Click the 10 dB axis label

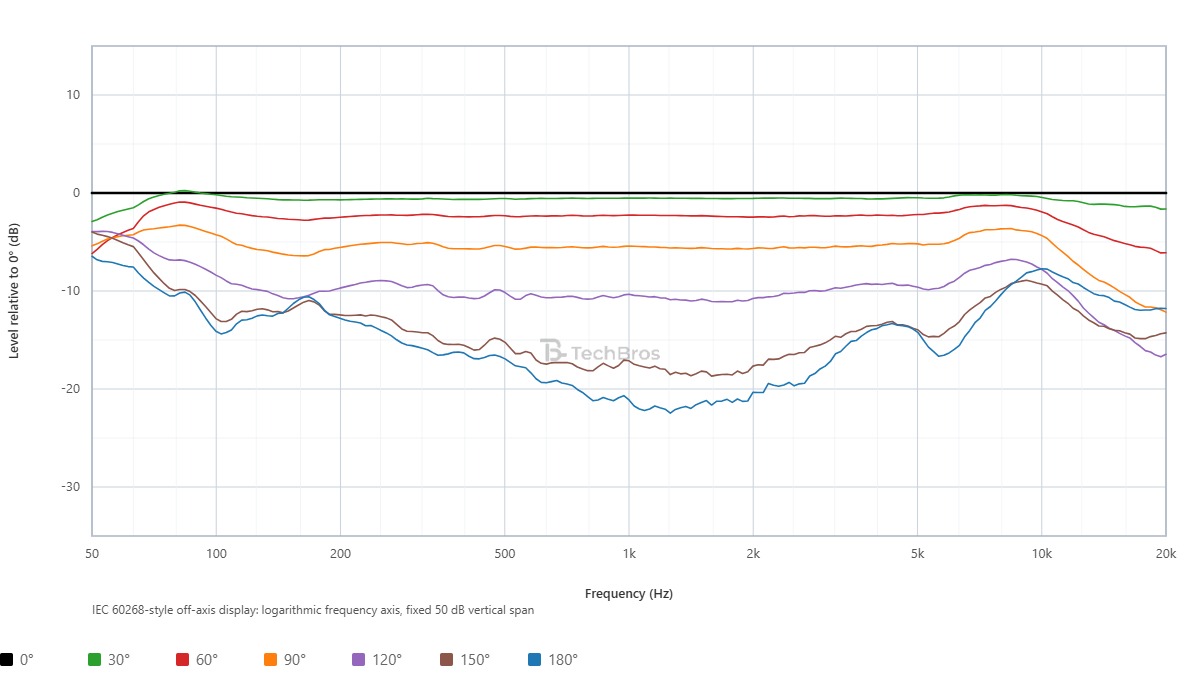click(x=73, y=95)
